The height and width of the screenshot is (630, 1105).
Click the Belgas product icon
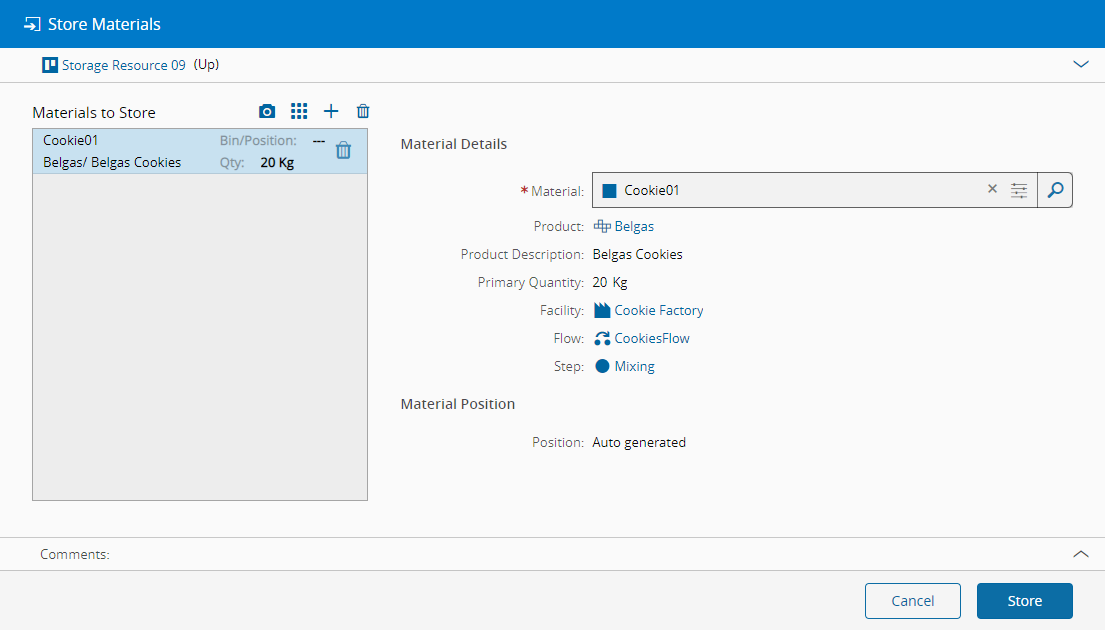click(602, 226)
